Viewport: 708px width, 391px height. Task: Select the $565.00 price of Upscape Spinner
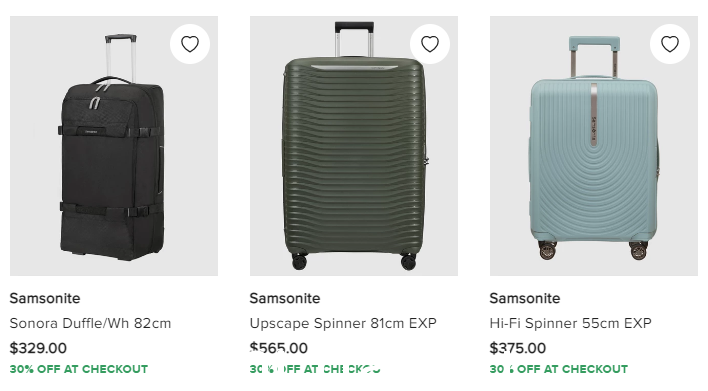coord(279,348)
